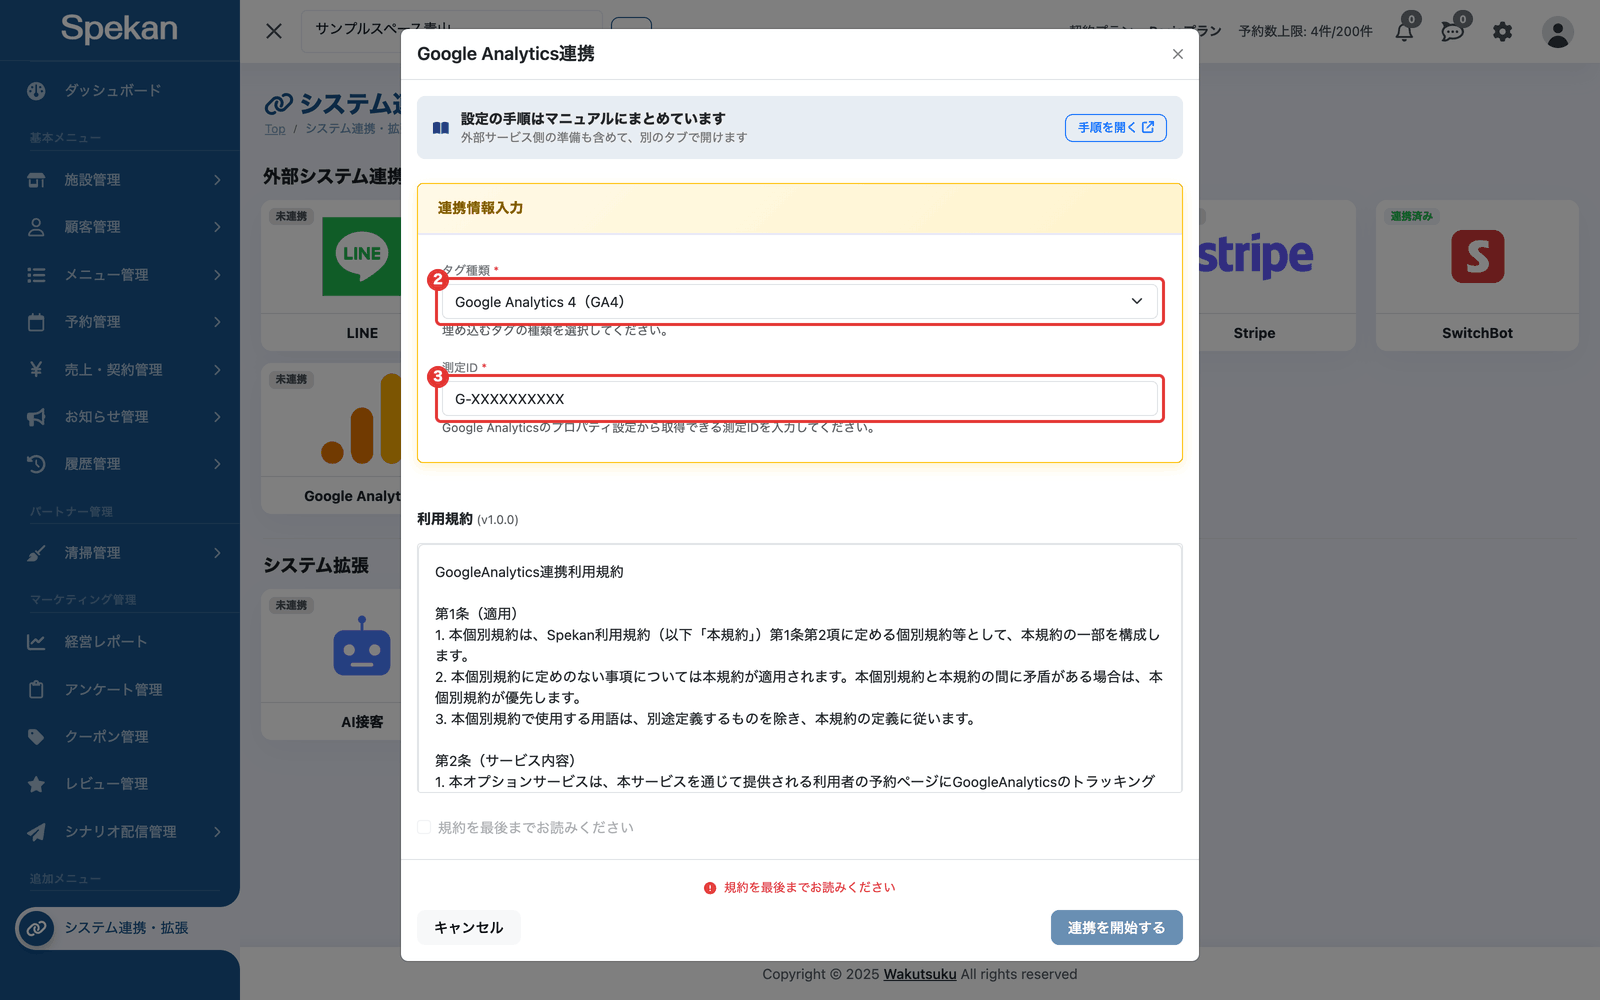Viewport: 1600px width, 1000px height.
Task: Click the Stripe integration card
Action: (x=1277, y=275)
